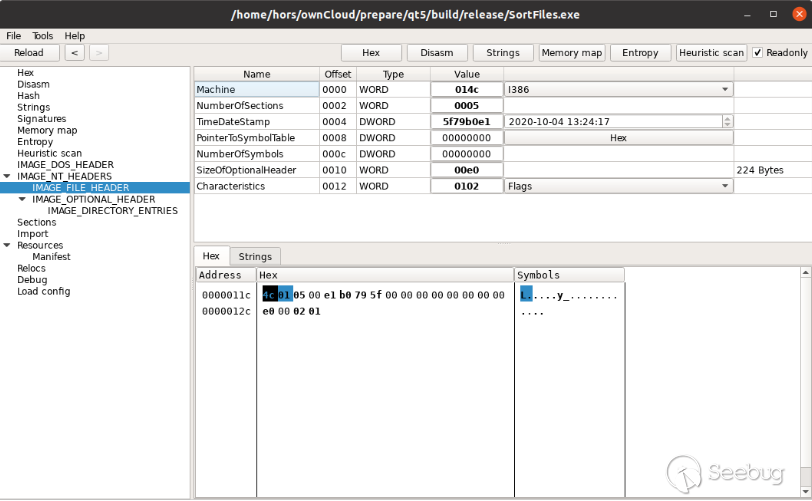The width and height of the screenshot is (812, 501).
Task: Collapse the IMAGE_OPTIONAL_HEADER tree node
Action: [x=23, y=199]
